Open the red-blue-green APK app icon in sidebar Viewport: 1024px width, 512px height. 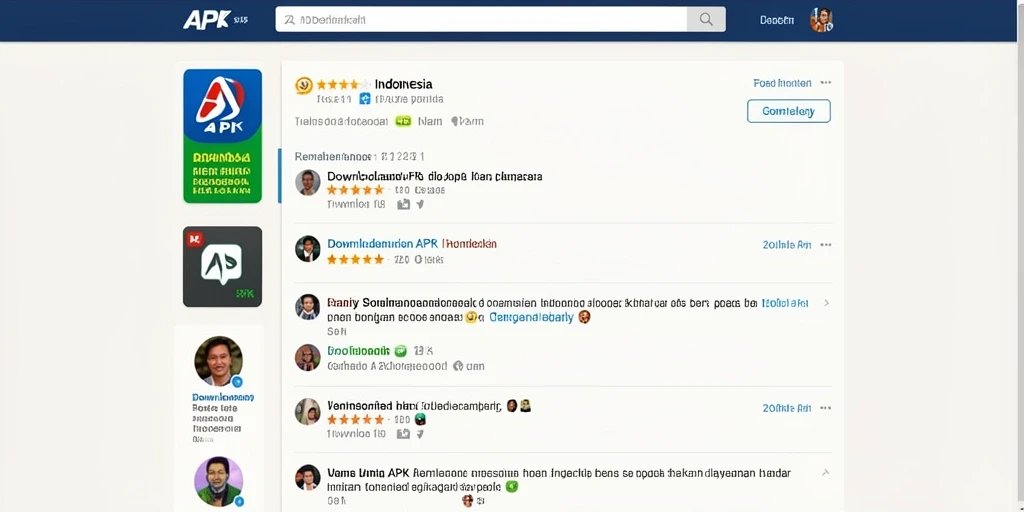222,136
